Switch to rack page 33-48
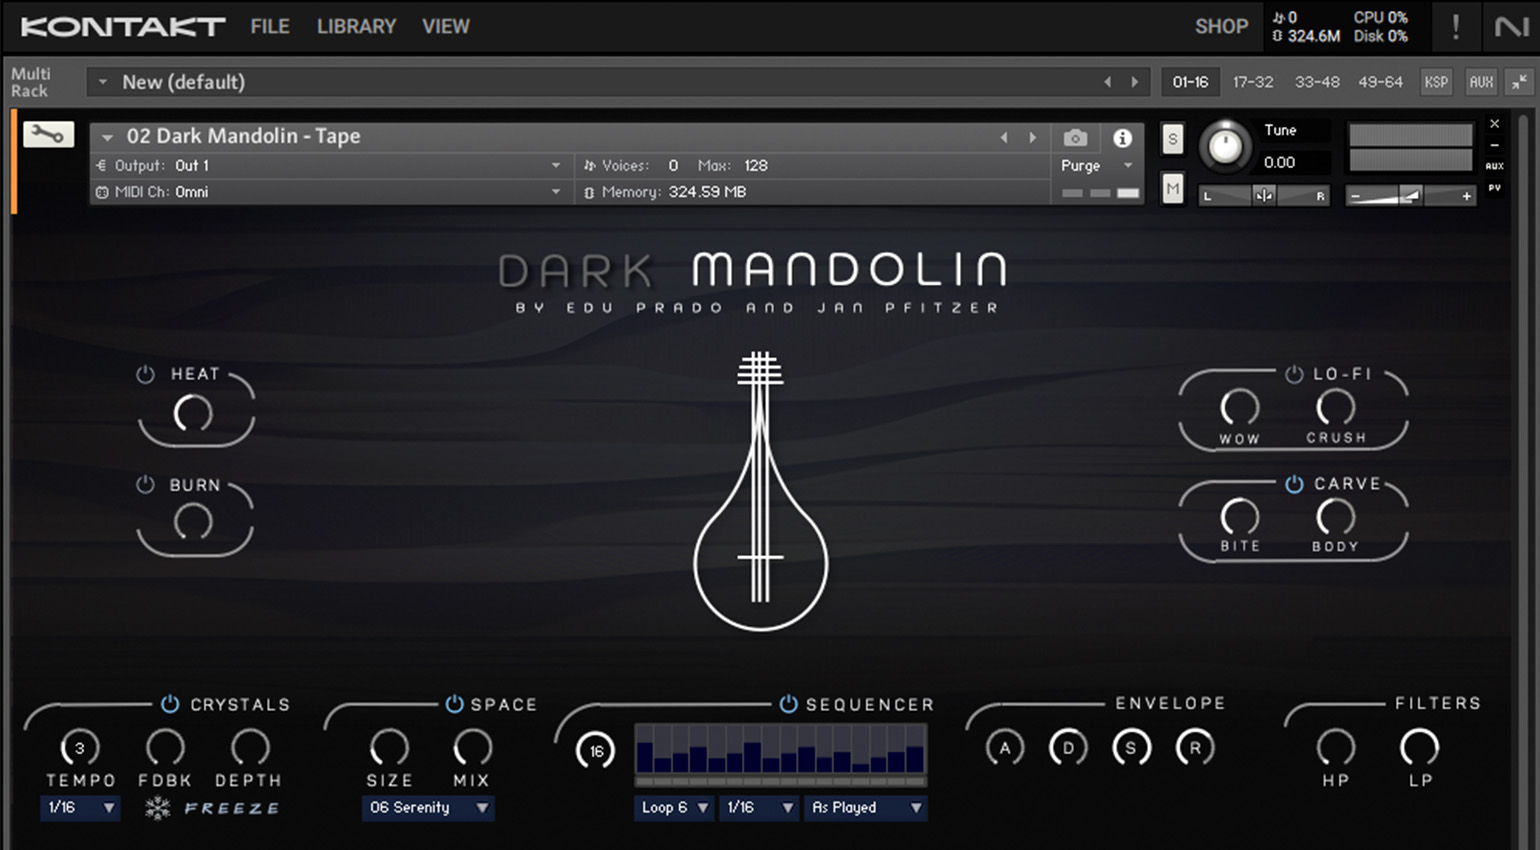 point(1317,82)
